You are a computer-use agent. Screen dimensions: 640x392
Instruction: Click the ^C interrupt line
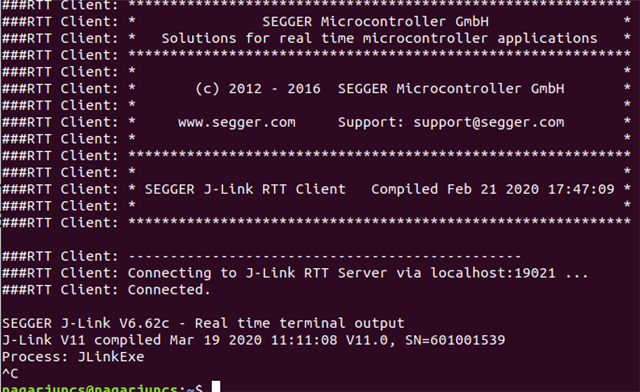pyautogui.click(x=10, y=373)
